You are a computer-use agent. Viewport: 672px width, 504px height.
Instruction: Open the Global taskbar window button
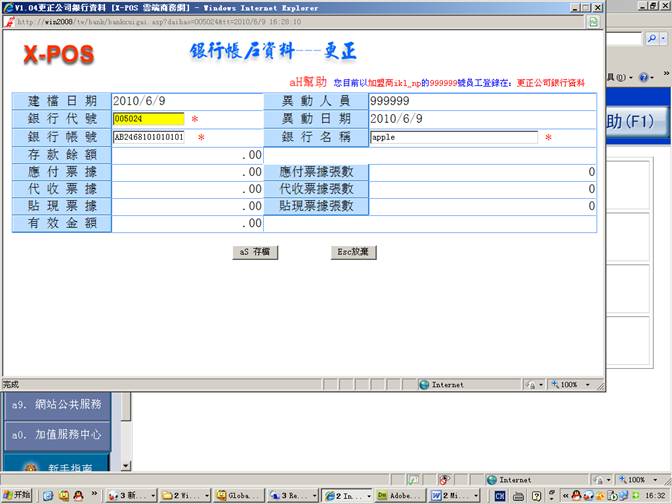pos(239,495)
